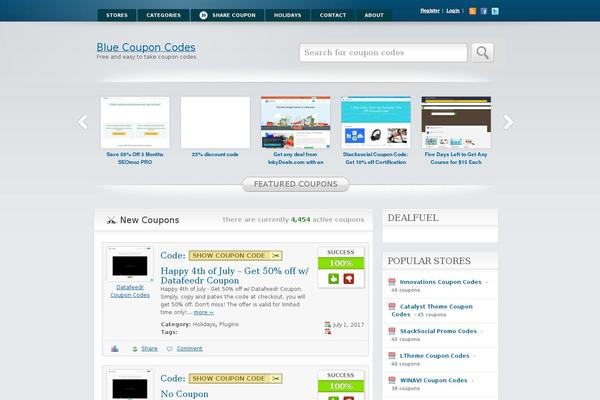600x400 pixels.
Task: Click the Featured Coupons label
Action: pos(295,184)
